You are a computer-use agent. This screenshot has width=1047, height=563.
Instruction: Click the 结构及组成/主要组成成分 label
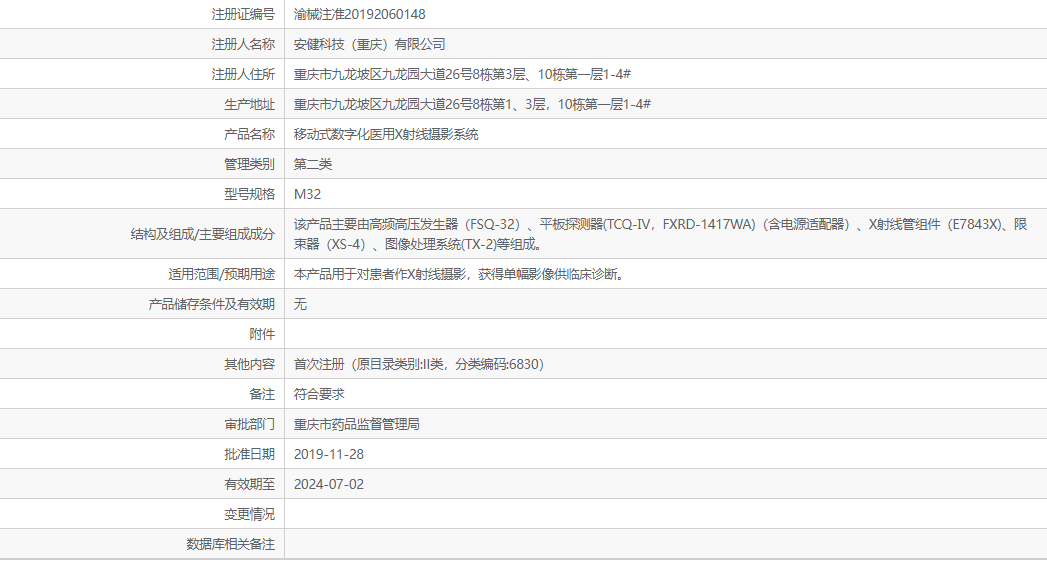click(202, 234)
